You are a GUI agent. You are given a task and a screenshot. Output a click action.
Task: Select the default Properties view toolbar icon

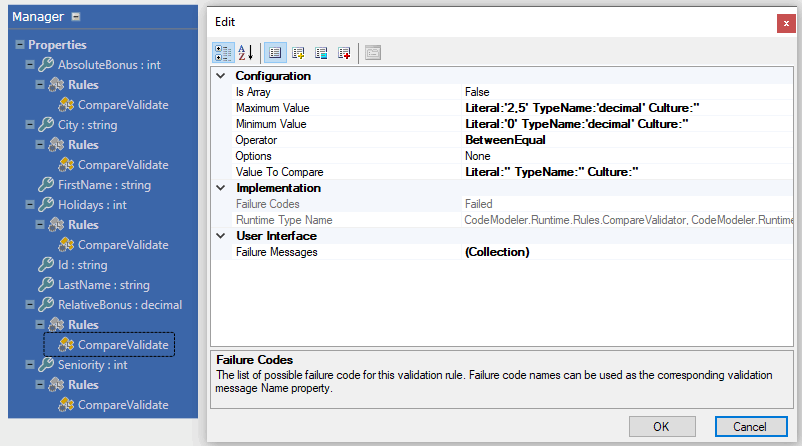(275, 53)
